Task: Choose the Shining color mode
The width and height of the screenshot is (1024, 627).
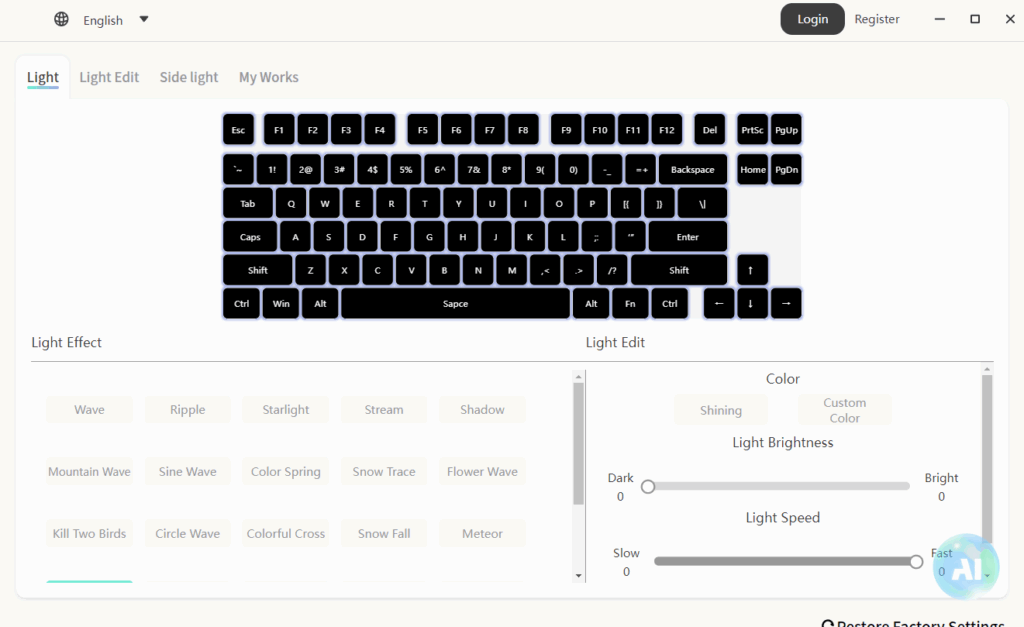Action: tap(721, 410)
